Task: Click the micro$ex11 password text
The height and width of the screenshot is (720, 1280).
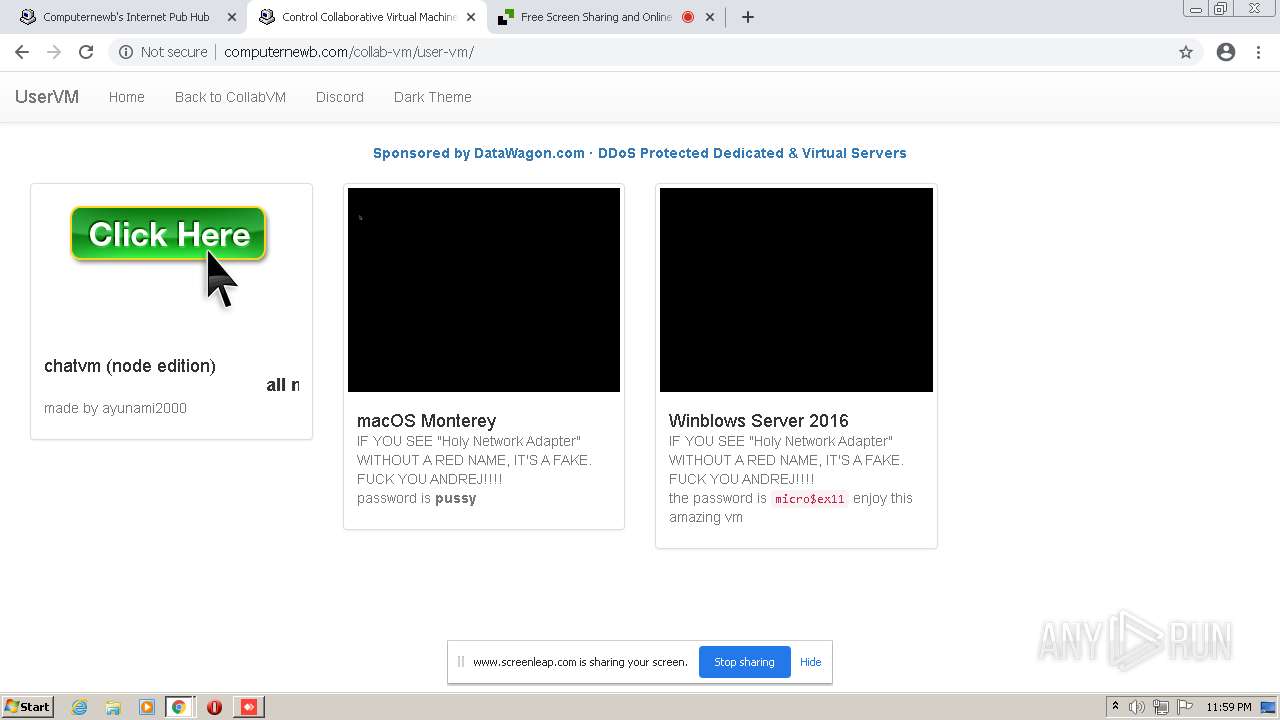Action: [810, 499]
